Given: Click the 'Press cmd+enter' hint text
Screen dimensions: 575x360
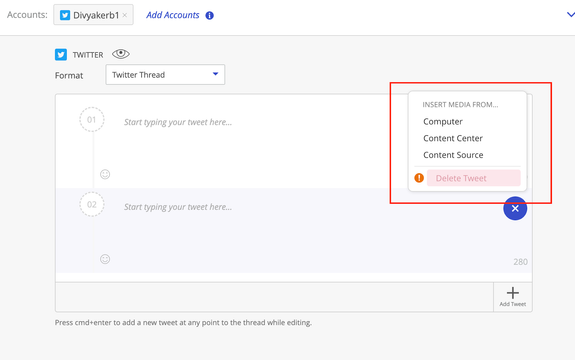Looking at the screenshot, I should coord(183,323).
